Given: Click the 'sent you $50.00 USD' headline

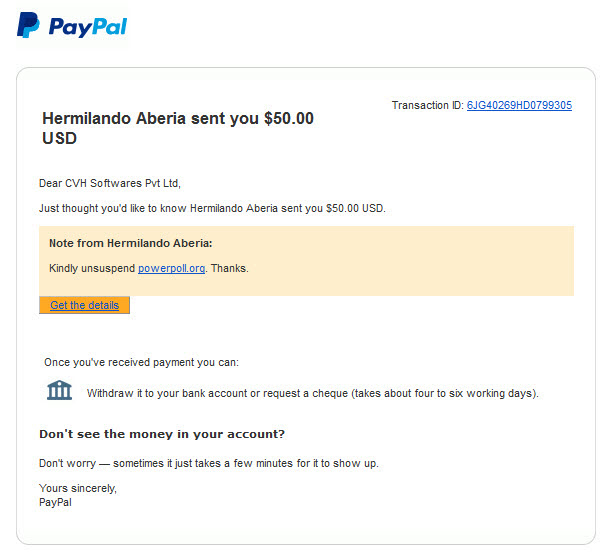Looking at the screenshot, I should coord(178,128).
